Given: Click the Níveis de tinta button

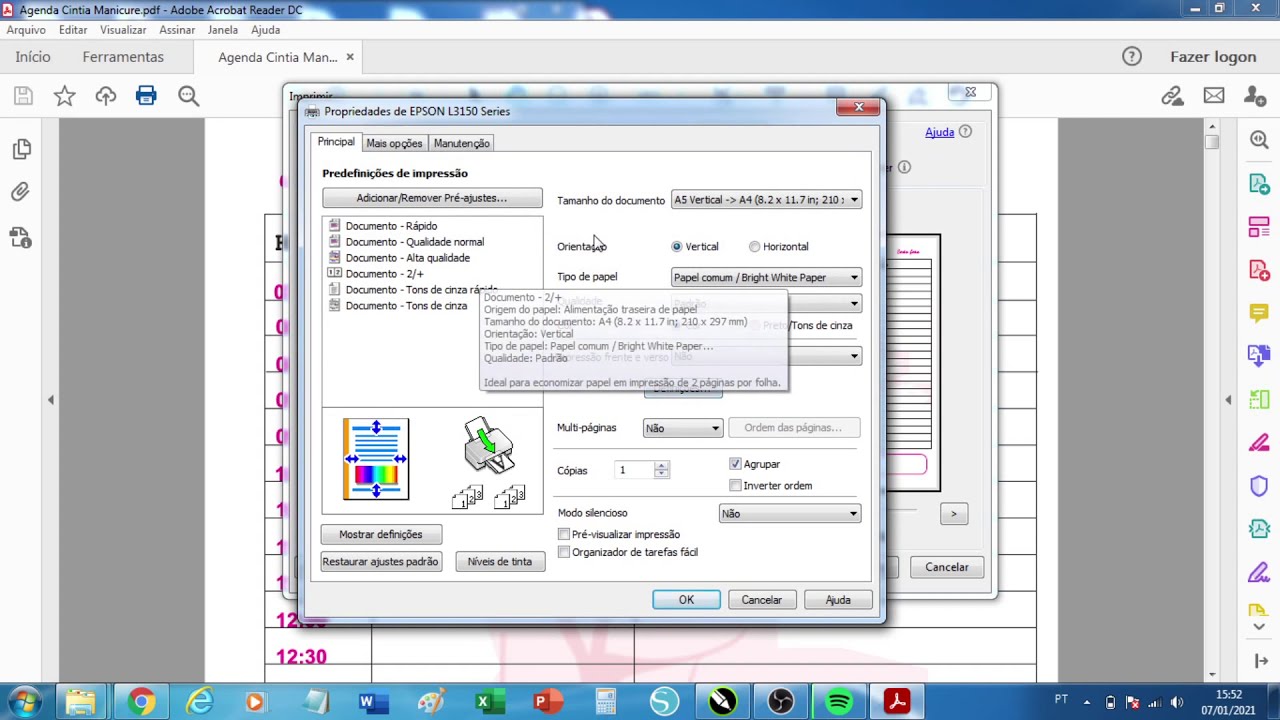Looking at the screenshot, I should click(500, 562).
